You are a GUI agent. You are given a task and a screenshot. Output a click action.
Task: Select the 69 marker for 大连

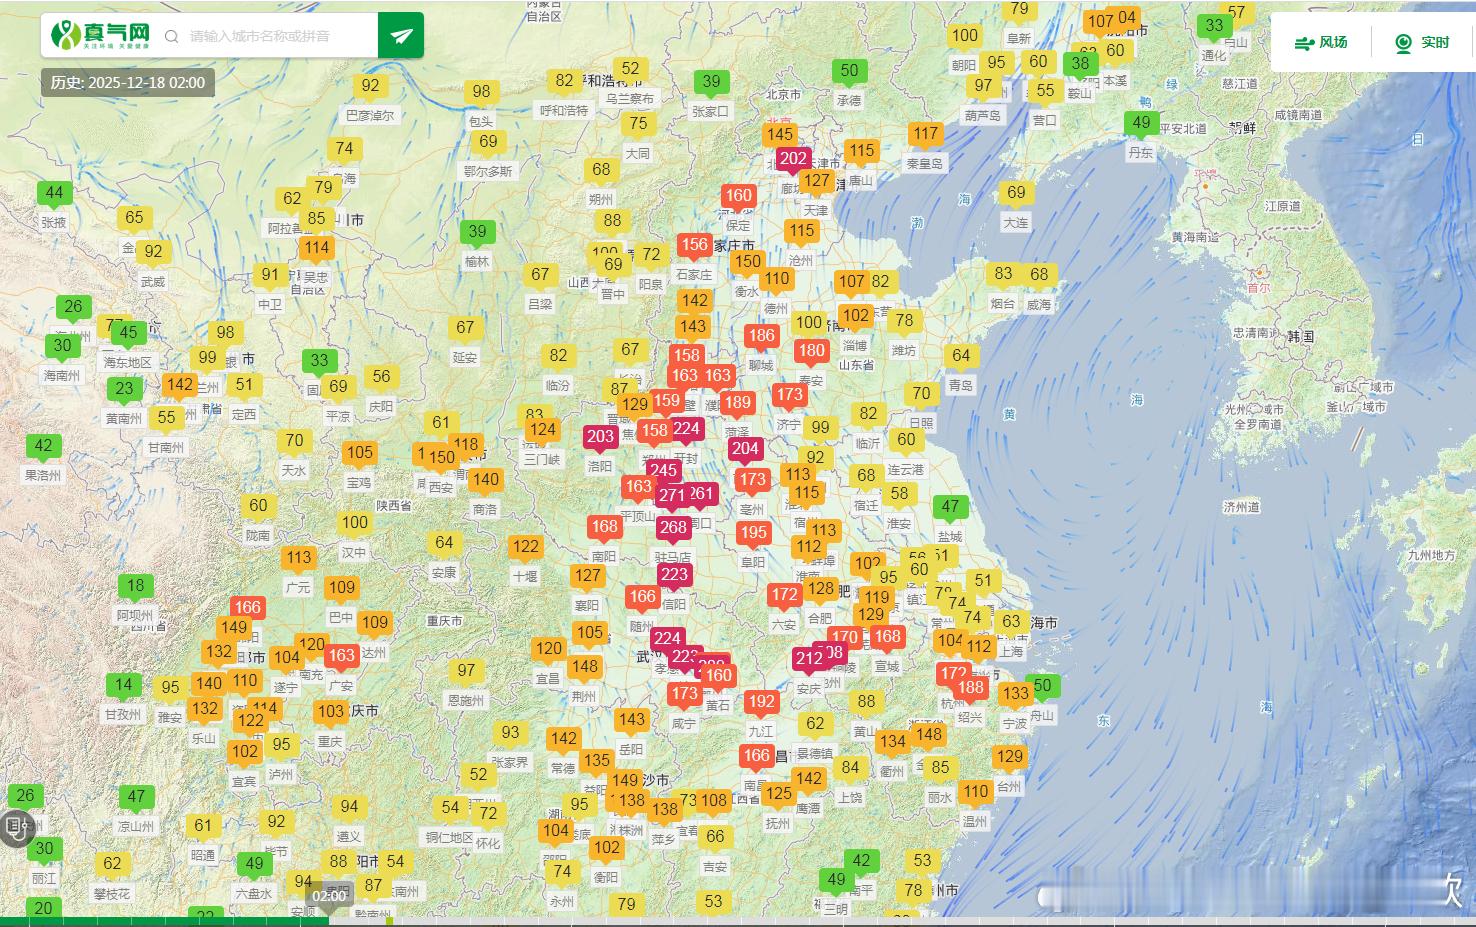click(1016, 193)
